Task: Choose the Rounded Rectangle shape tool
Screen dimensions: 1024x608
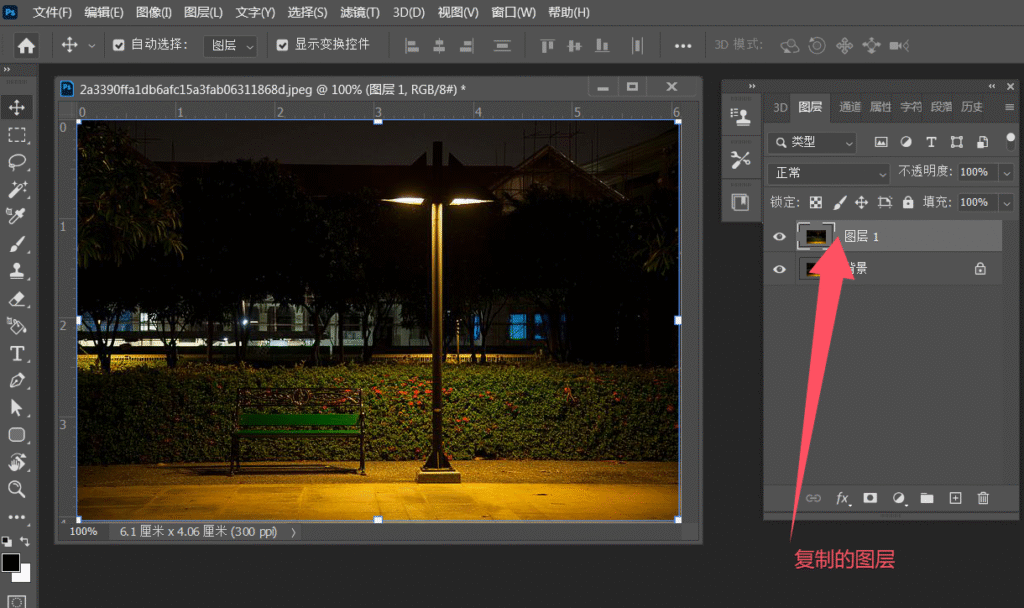Action: pyautogui.click(x=17, y=435)
